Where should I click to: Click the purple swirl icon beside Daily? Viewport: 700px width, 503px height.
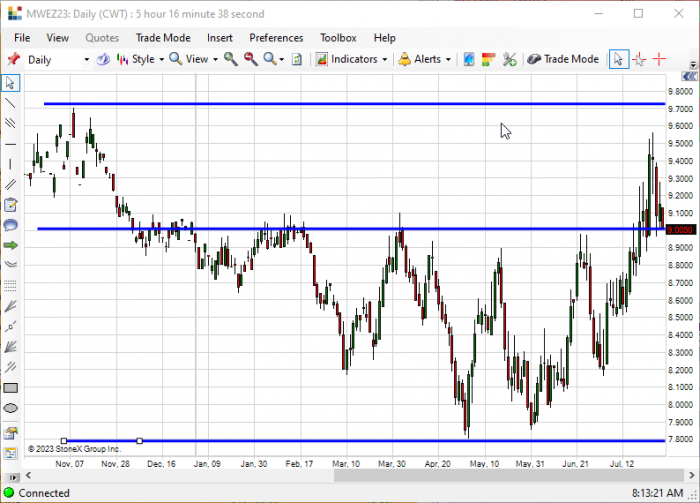(x=103, y=59)
